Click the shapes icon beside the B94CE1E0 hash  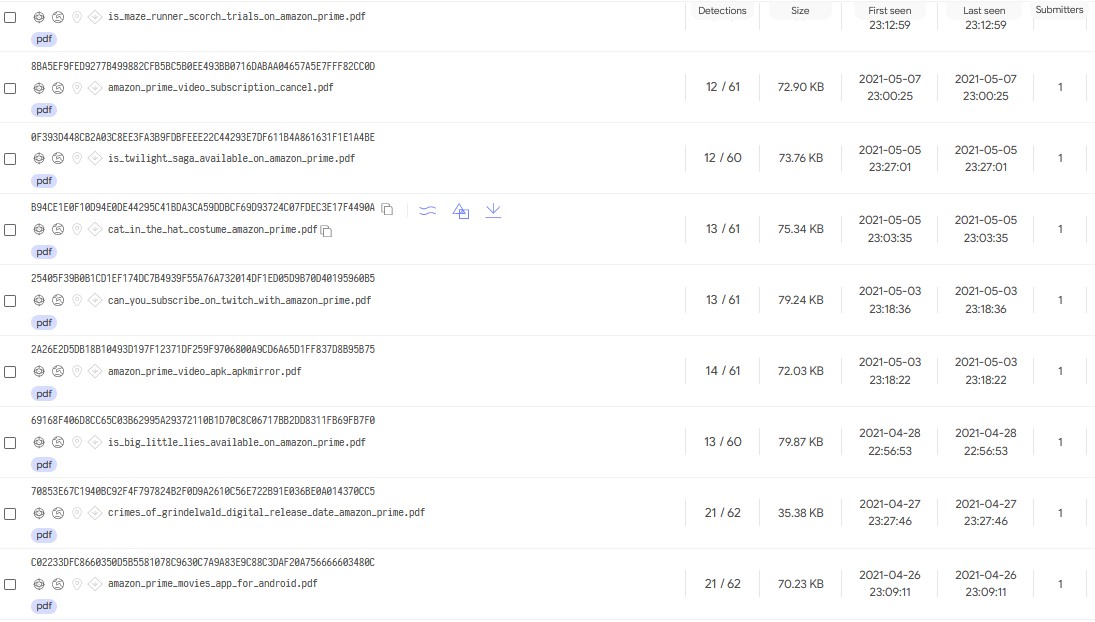click(x=461, y=211)
